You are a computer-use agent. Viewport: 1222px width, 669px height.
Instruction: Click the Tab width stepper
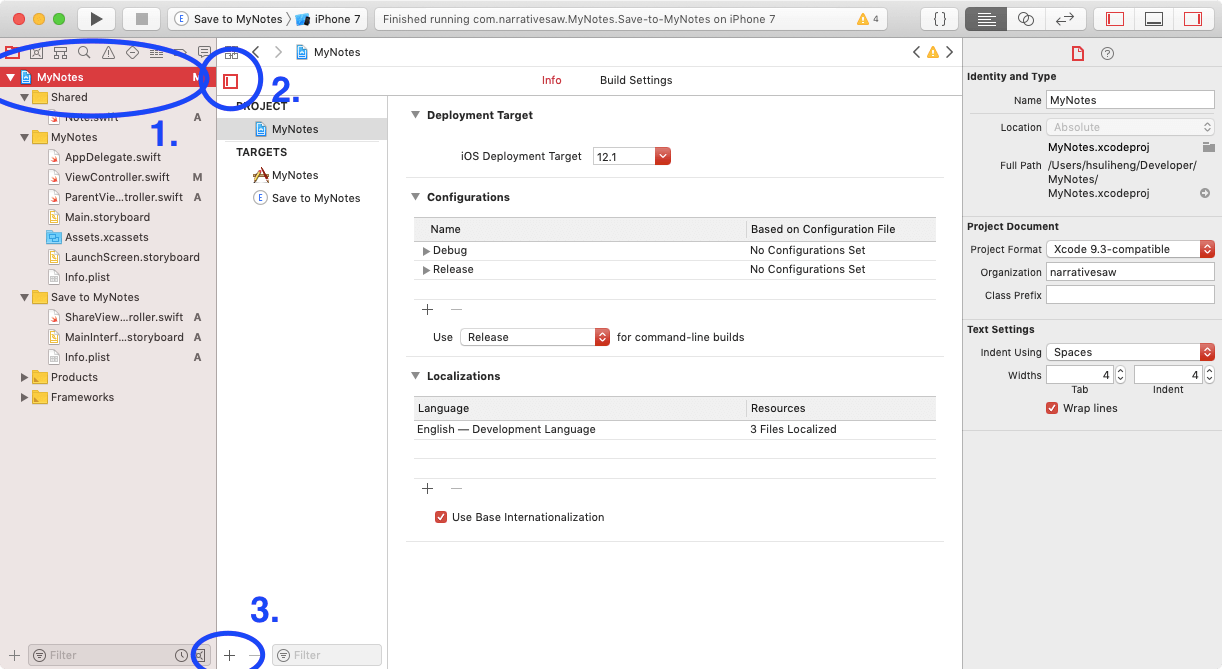point(1120,375)
